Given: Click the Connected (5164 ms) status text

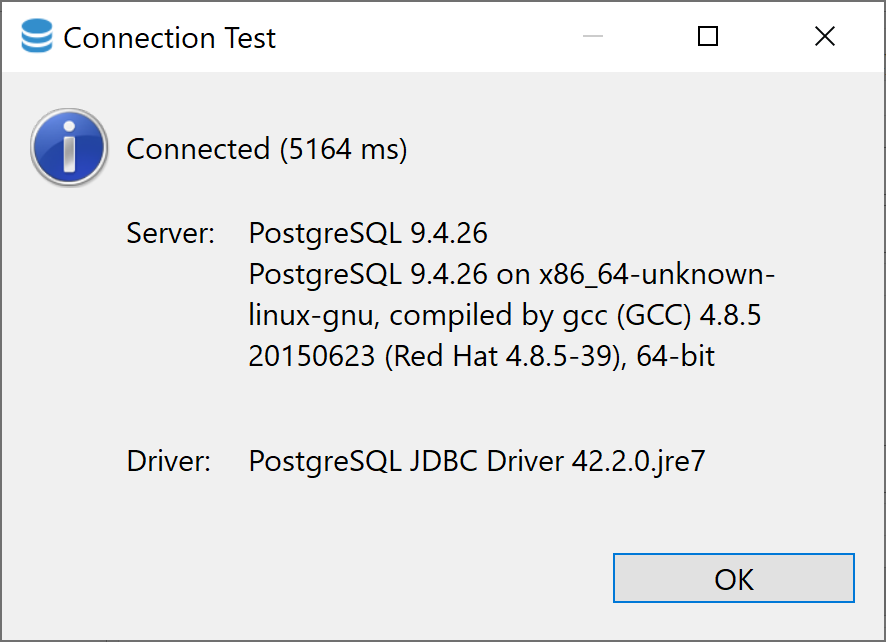Looking at the screenshot, I should (266, 148).
